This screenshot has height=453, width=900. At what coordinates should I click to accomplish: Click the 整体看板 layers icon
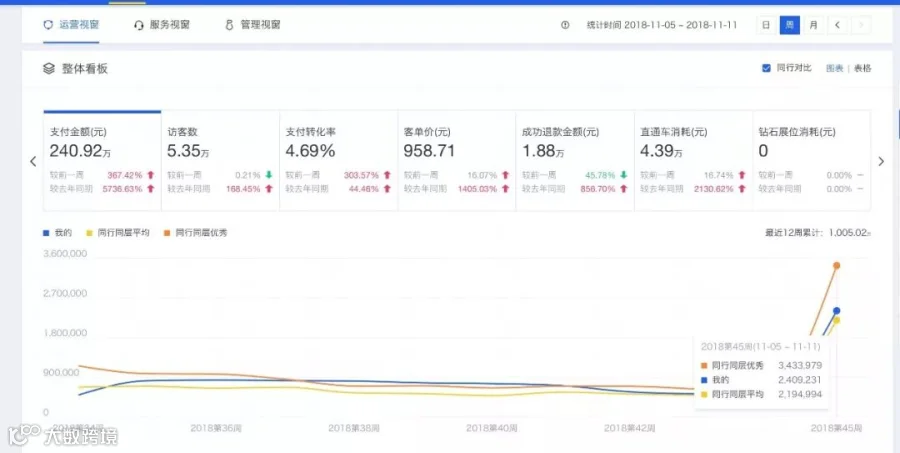pos(49,69)
